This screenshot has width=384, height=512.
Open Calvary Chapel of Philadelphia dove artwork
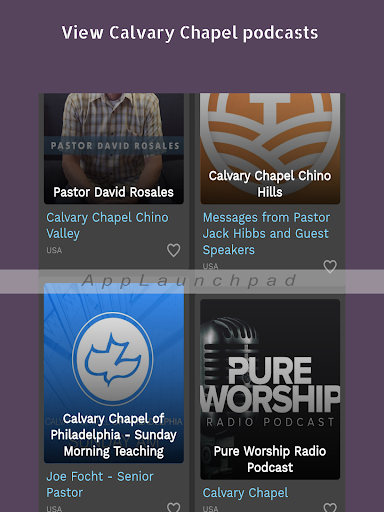coord(114,373)
